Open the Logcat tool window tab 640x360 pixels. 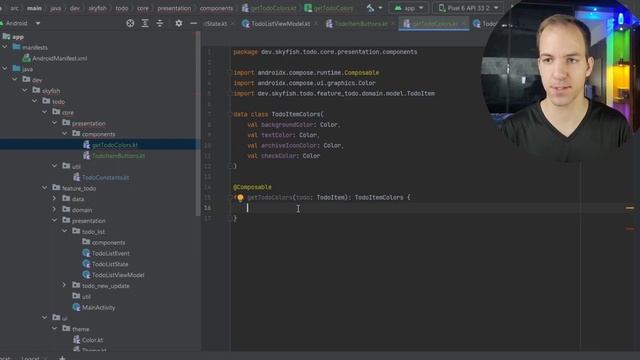pyautogui.click(x=30, y=358)
